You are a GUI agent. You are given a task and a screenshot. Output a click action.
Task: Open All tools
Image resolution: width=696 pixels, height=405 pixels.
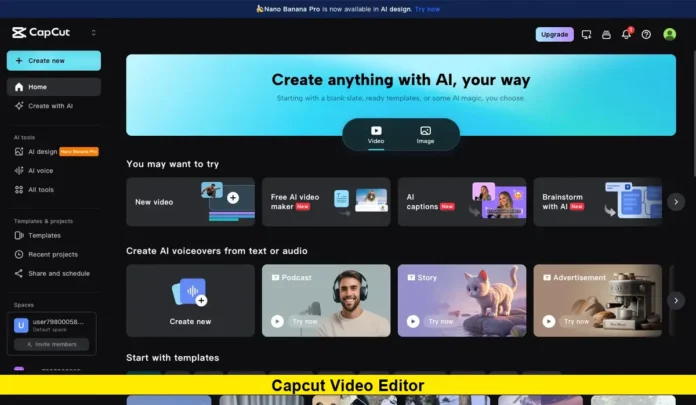(54, 190)
